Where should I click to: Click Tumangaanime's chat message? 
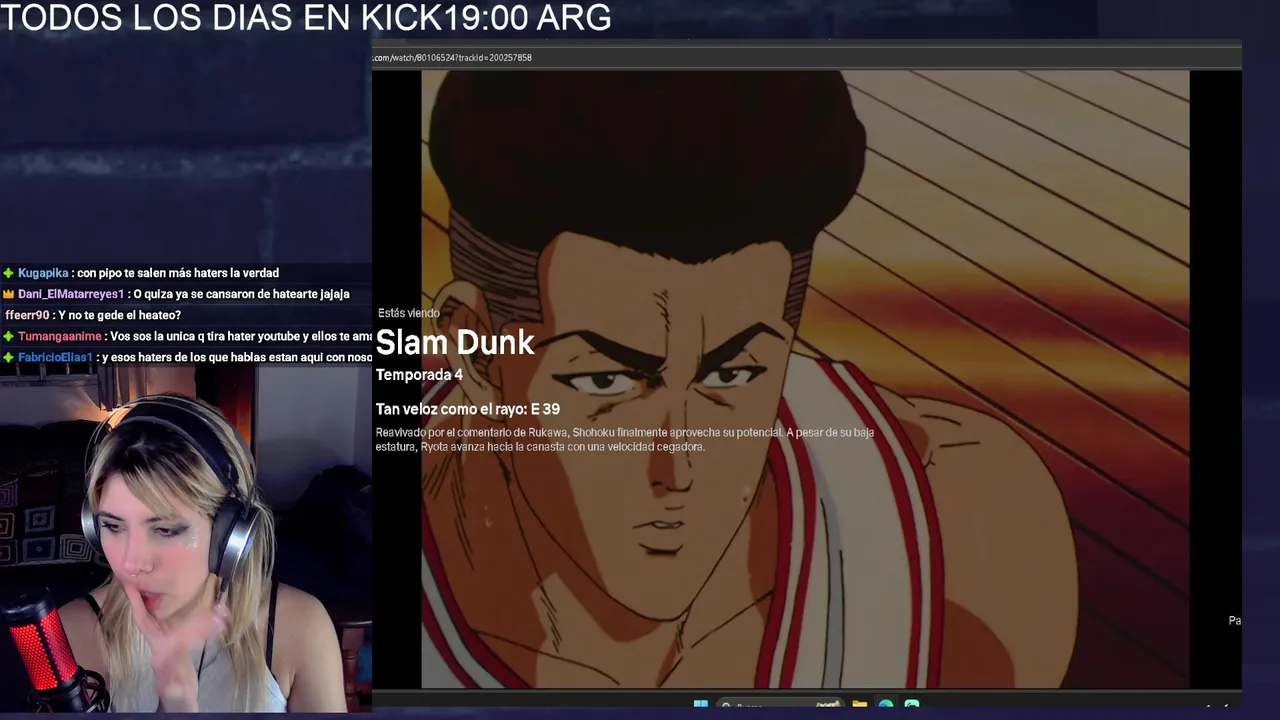pos(188,336)
